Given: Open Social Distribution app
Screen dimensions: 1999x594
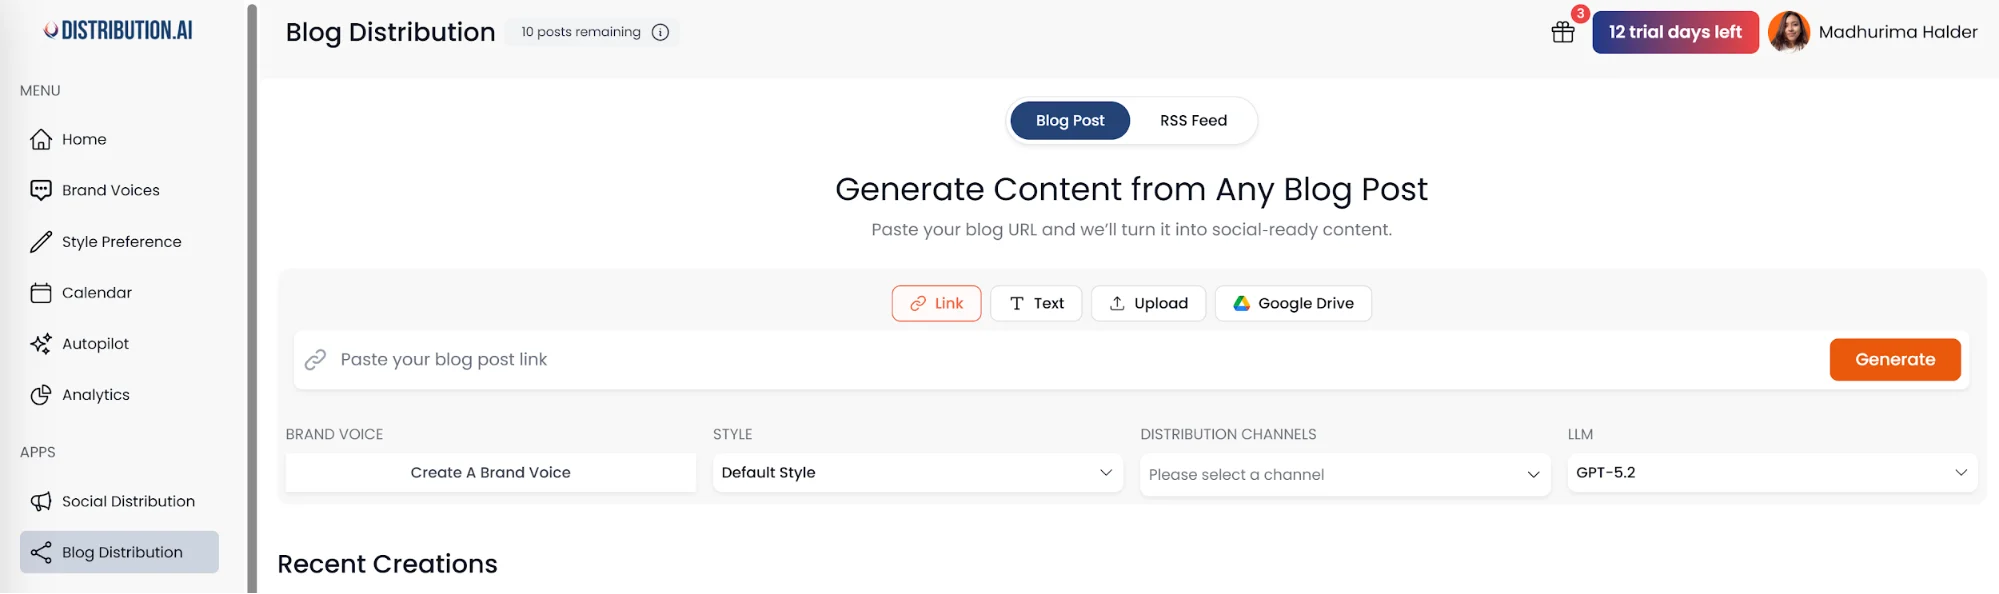Looking at the screenshot, I should click(x=128, y=501).
